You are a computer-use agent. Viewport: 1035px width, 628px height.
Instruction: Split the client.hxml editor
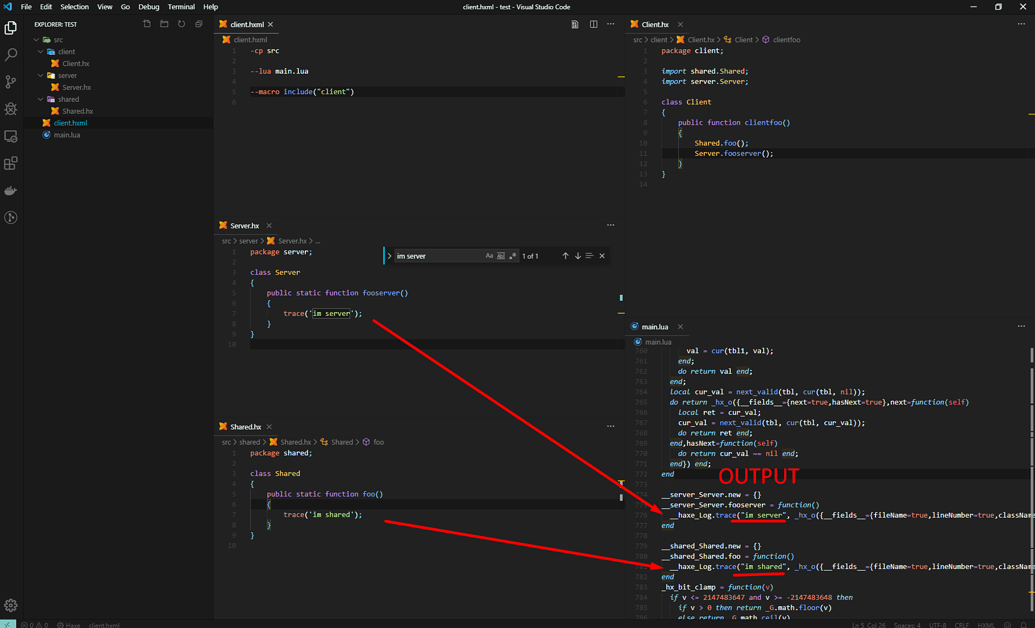click(x=593, y=24)
